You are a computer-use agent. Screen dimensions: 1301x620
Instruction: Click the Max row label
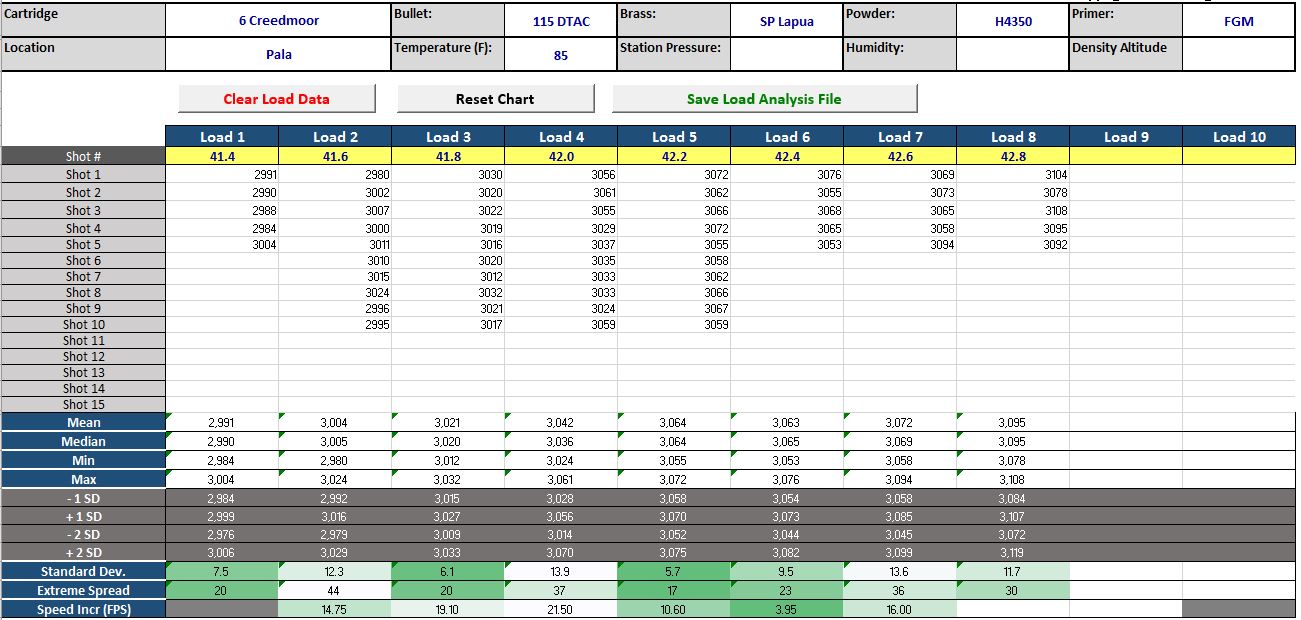(83, 479)
